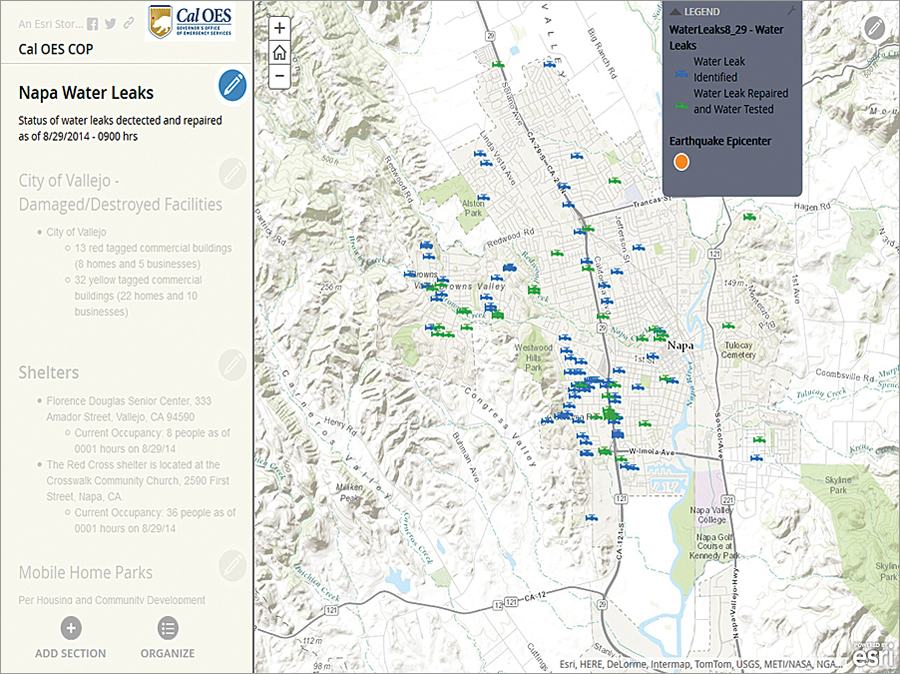Click blue leak marker south on CA-121
Viewport: 900px width, 674px height.
591,518
